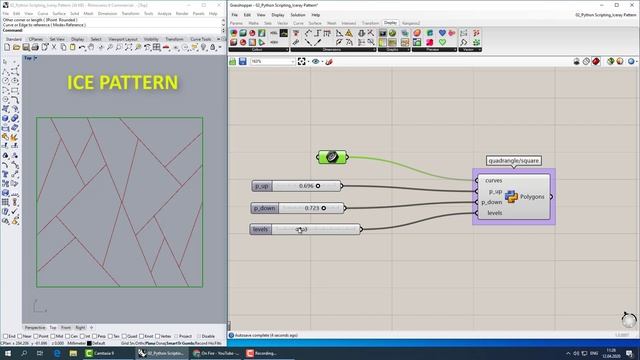Click the light bulb icon in Rhino toolbar

coord(204,47)
